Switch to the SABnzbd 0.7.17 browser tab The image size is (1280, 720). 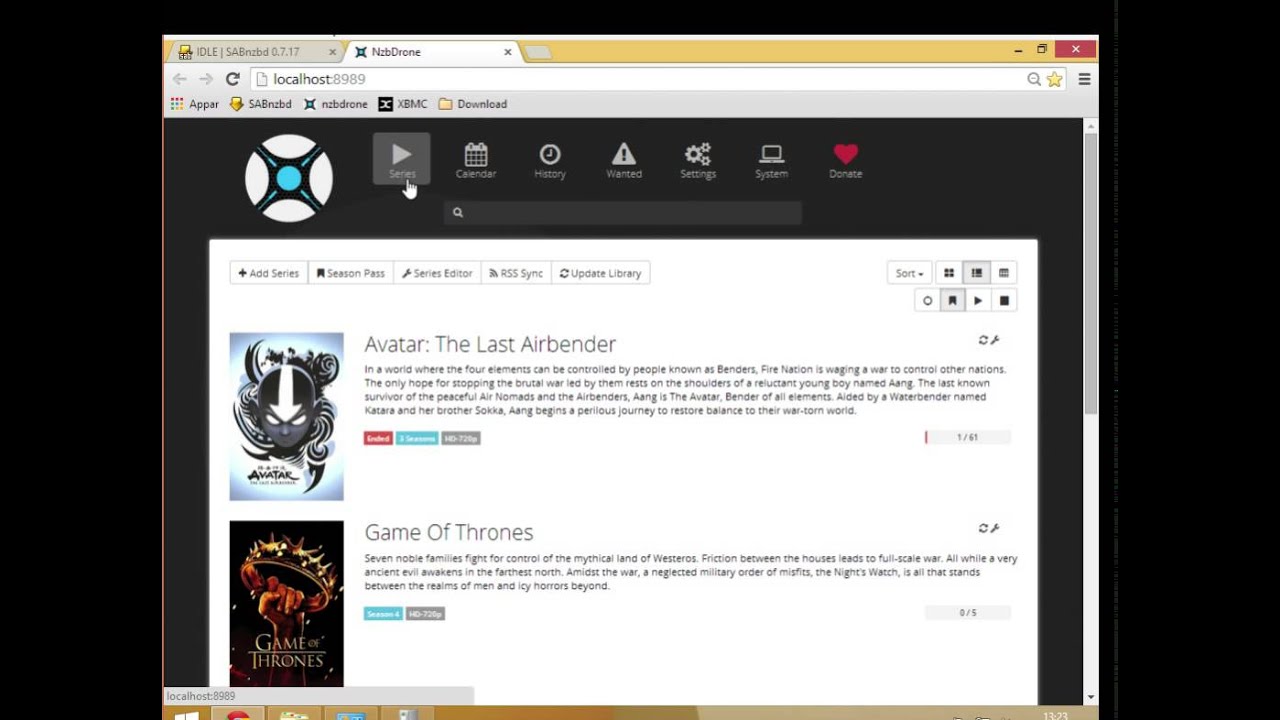(256, 52)
